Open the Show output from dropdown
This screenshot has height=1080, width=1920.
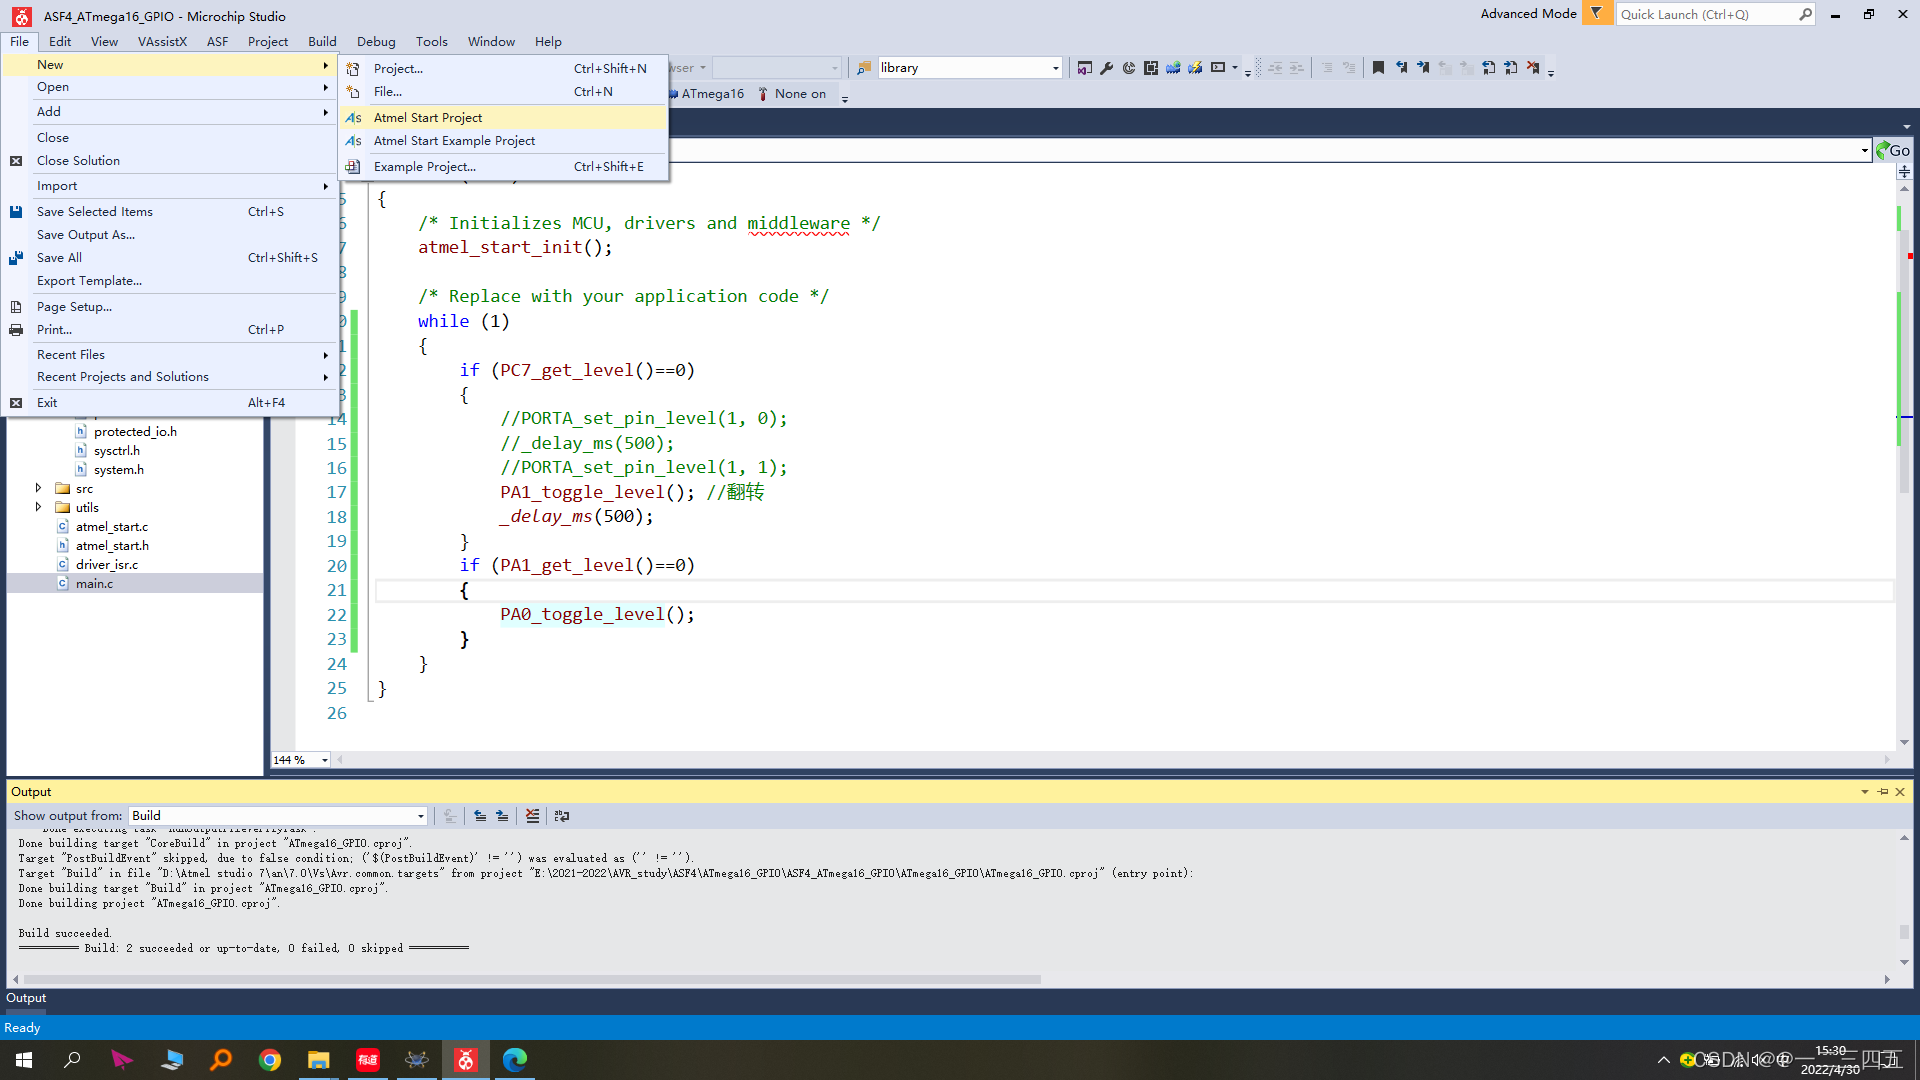(420, 816)
